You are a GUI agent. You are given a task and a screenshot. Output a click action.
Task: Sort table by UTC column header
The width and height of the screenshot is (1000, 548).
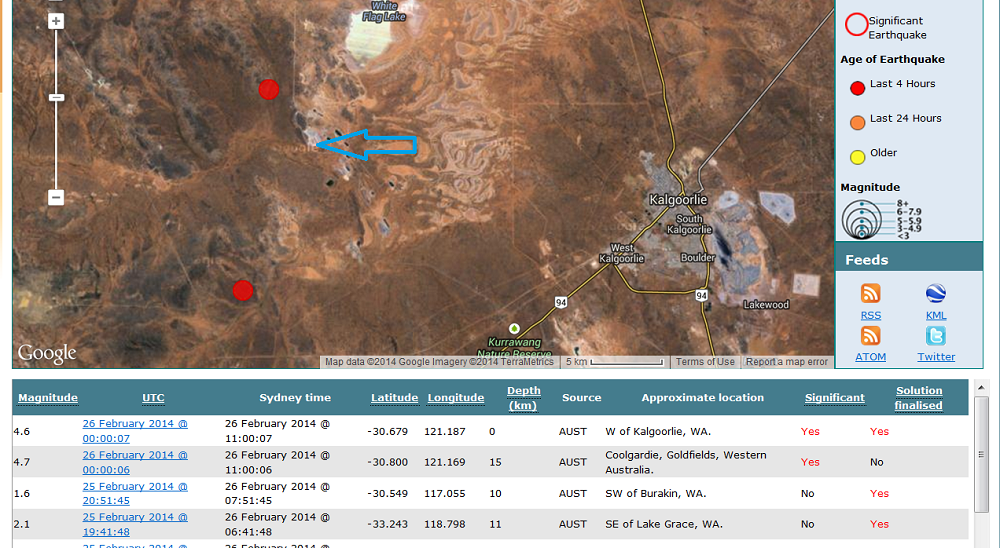153,398
